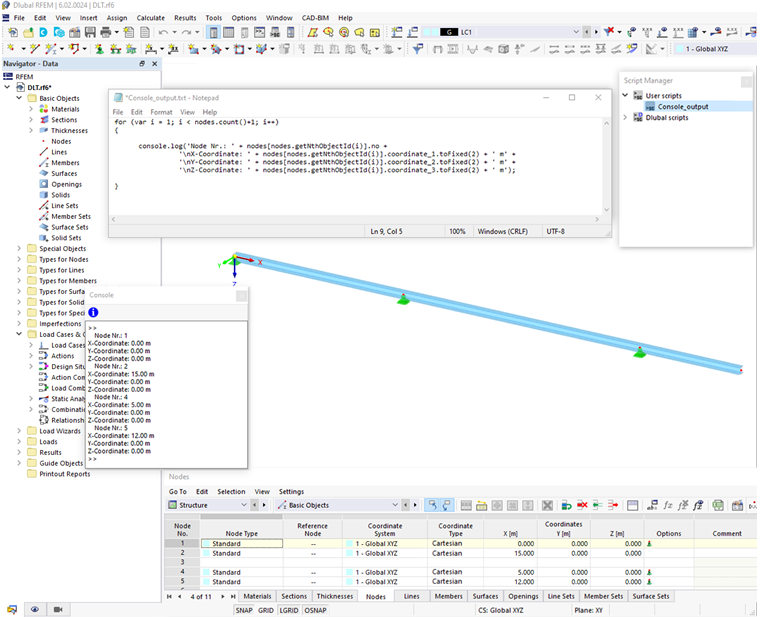Select Member Sets in Navigator tree

(71, 216)
